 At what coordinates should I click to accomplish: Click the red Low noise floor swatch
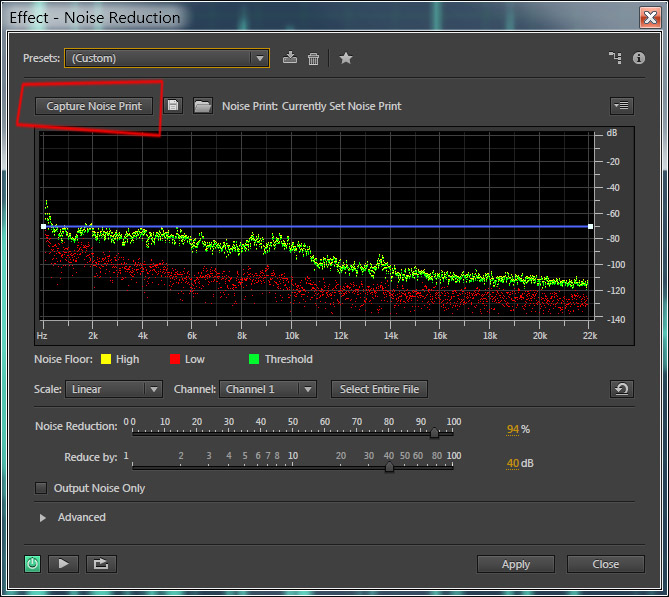coord(175,359)
